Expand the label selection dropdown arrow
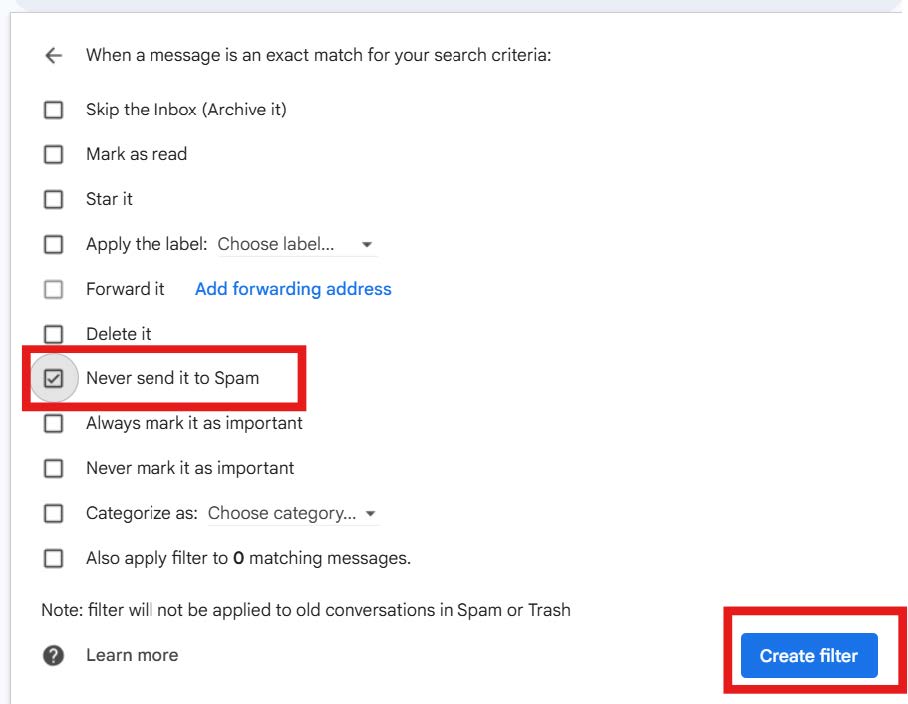 pyautogui.click(x=367, y=244)
